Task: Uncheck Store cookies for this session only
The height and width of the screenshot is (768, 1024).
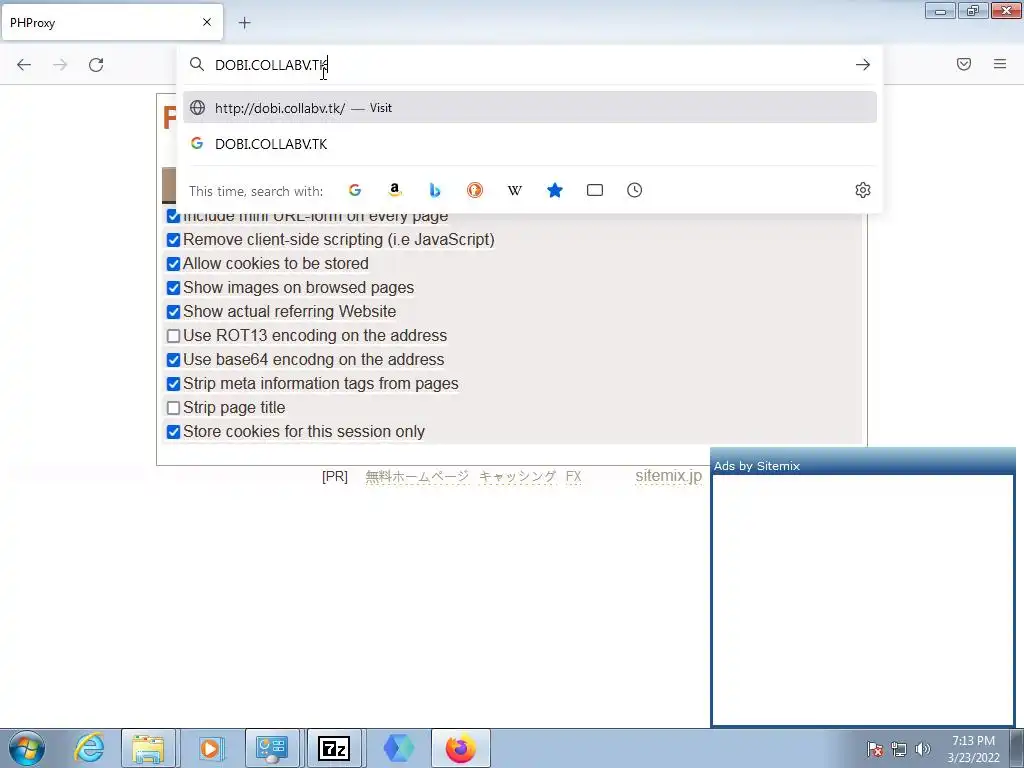Action: [173, 432]
